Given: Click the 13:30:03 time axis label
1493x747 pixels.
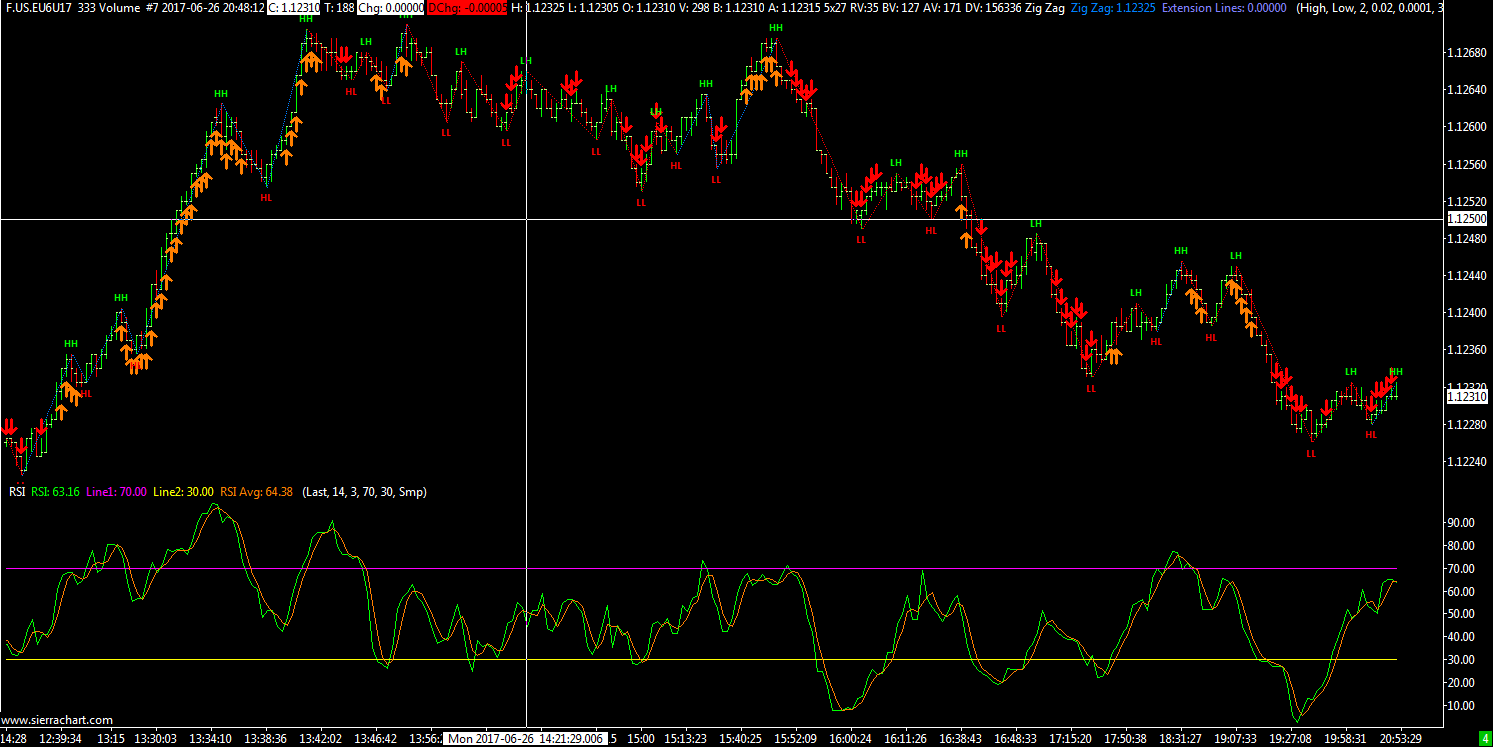Looking at the screenshot, I should (155, 738).
